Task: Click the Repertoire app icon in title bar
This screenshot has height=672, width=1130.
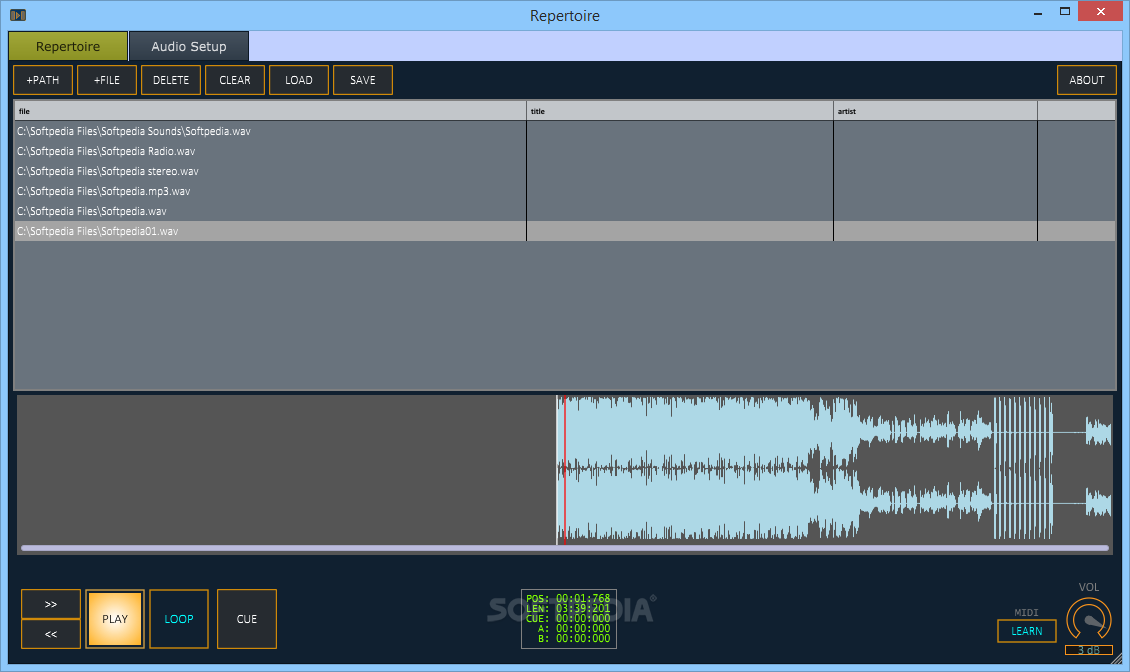Action: pos(18,15)
